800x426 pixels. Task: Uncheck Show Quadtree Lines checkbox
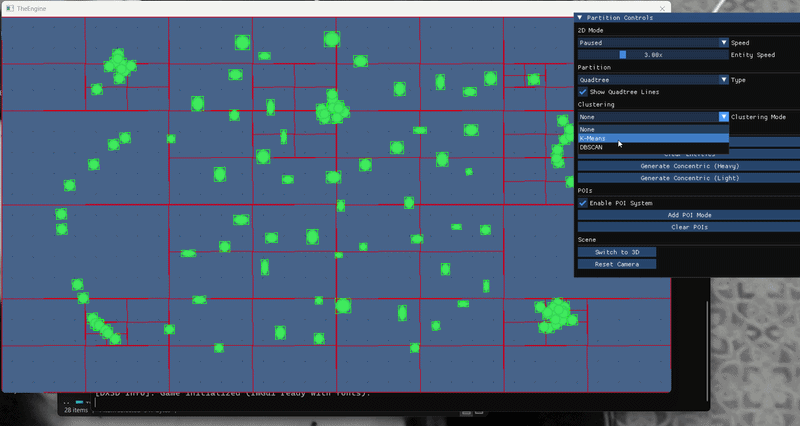pyautogui.click(x=583, y=92)
